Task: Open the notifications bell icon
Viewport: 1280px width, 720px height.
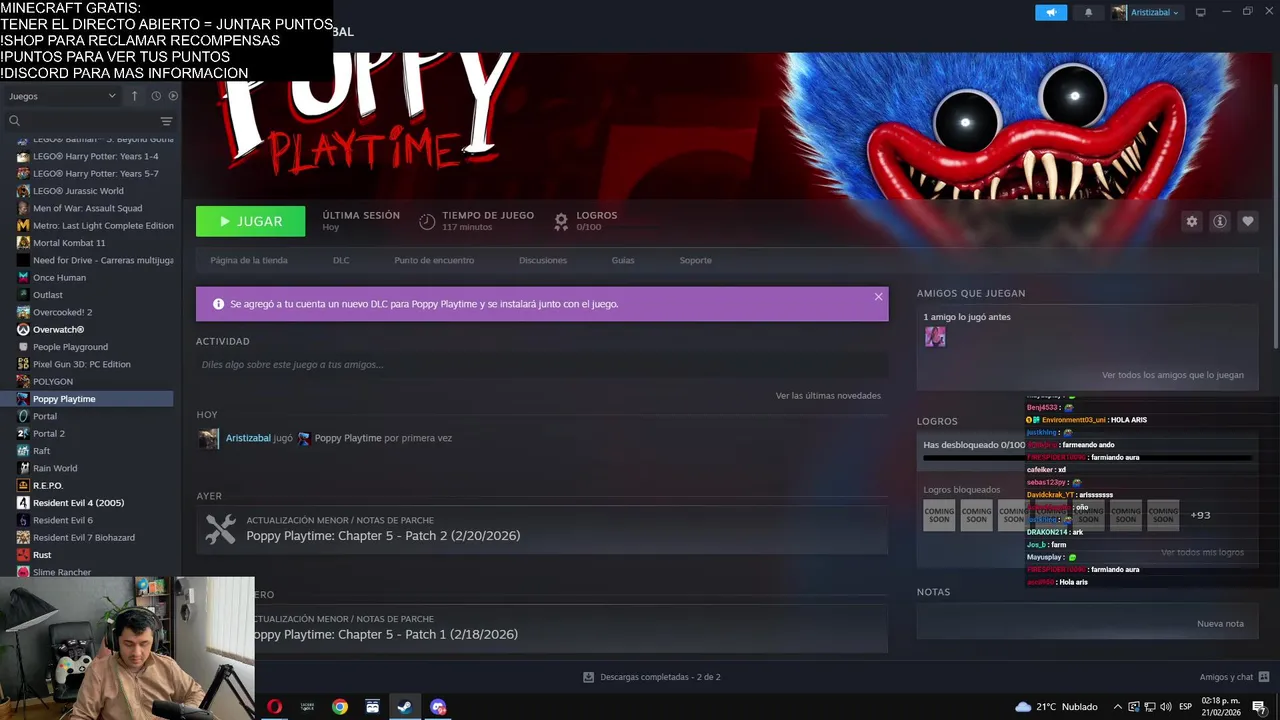Action: (1088, 13)
